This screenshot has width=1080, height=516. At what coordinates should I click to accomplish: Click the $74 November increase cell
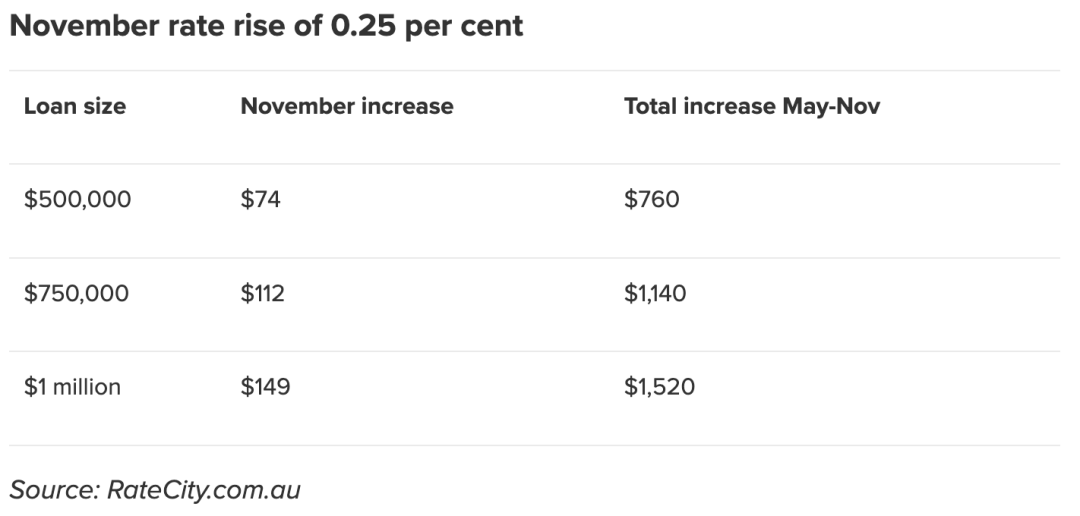pyautogui.click(x=260, y=200)
